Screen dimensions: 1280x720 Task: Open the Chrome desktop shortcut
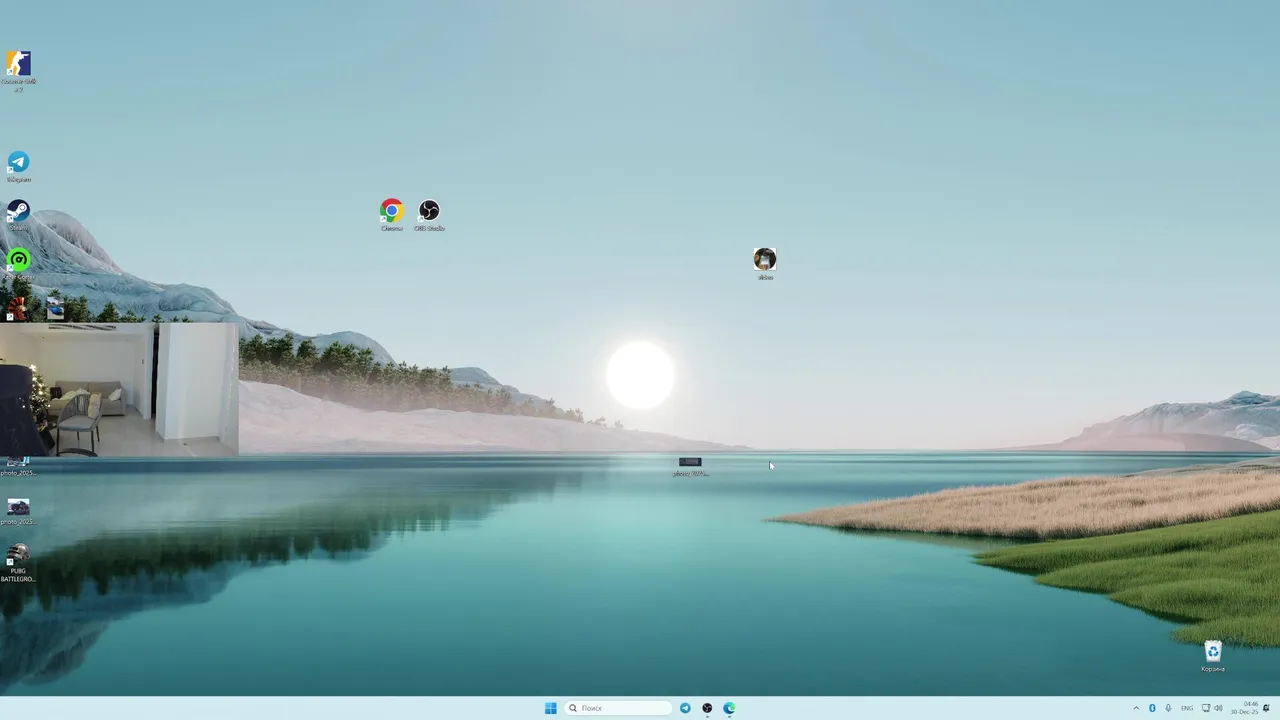pos(392,214)
